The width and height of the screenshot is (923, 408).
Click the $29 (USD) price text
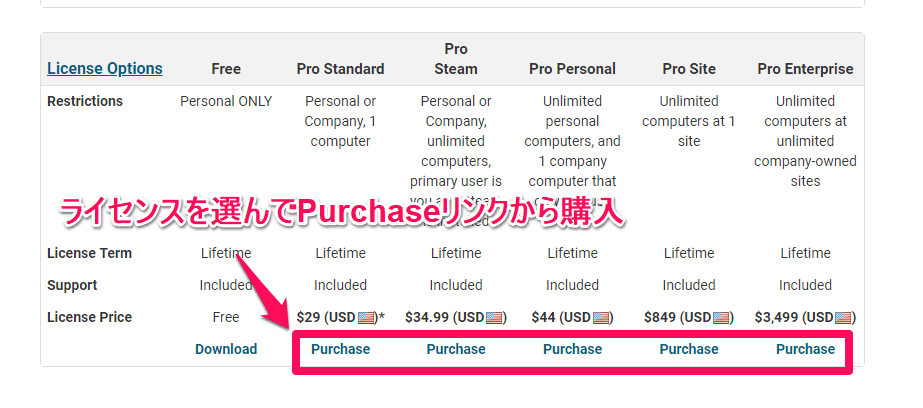click(x=340, y=317)
